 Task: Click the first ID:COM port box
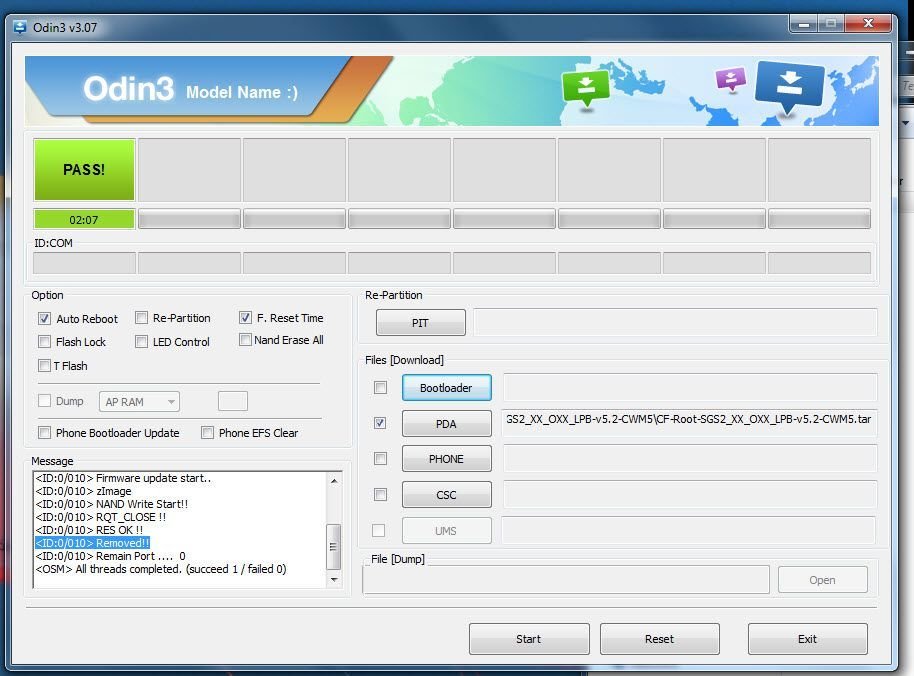point(84,263)
